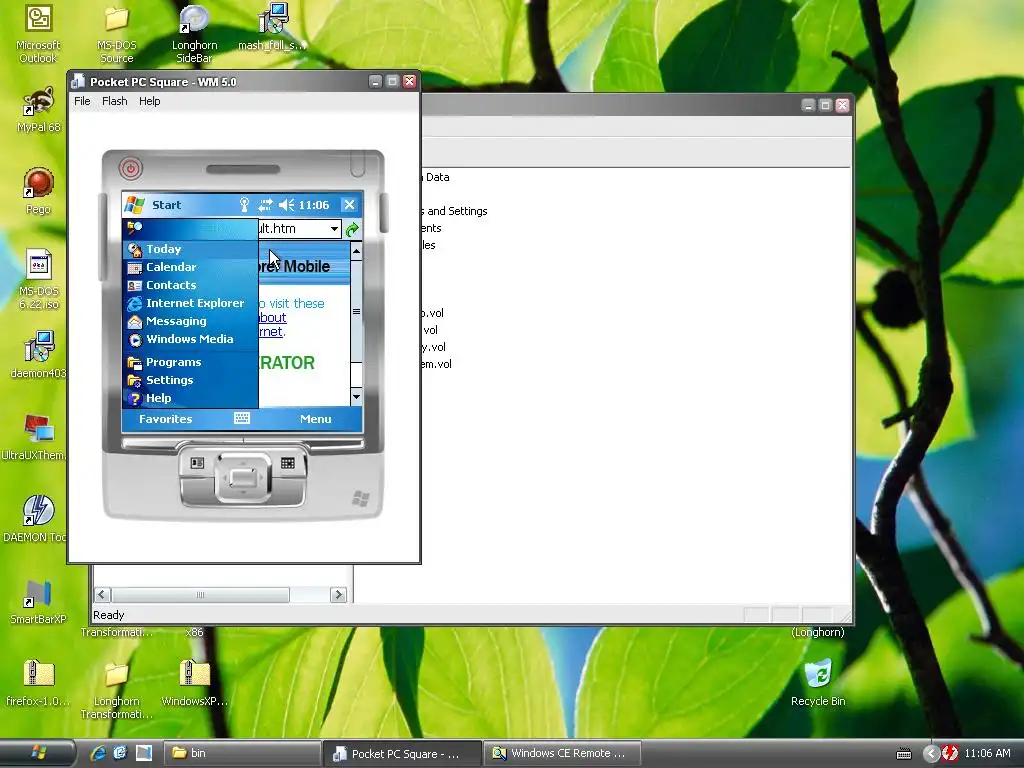This screenshot has height=768, width=1024.
Task: Click the scroll left arrow in the Remote window
Action: point(103,595)
